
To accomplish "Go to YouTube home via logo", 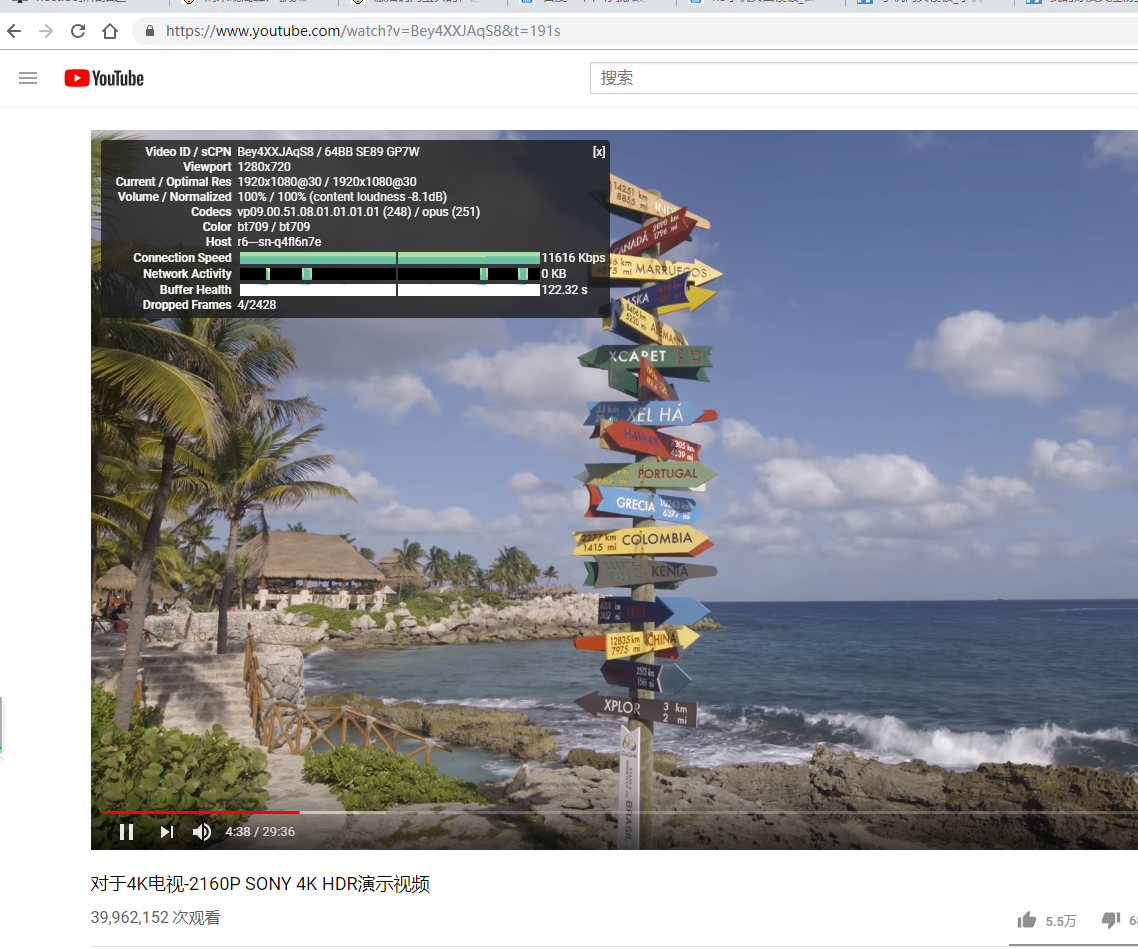I will tap(104, 78).
